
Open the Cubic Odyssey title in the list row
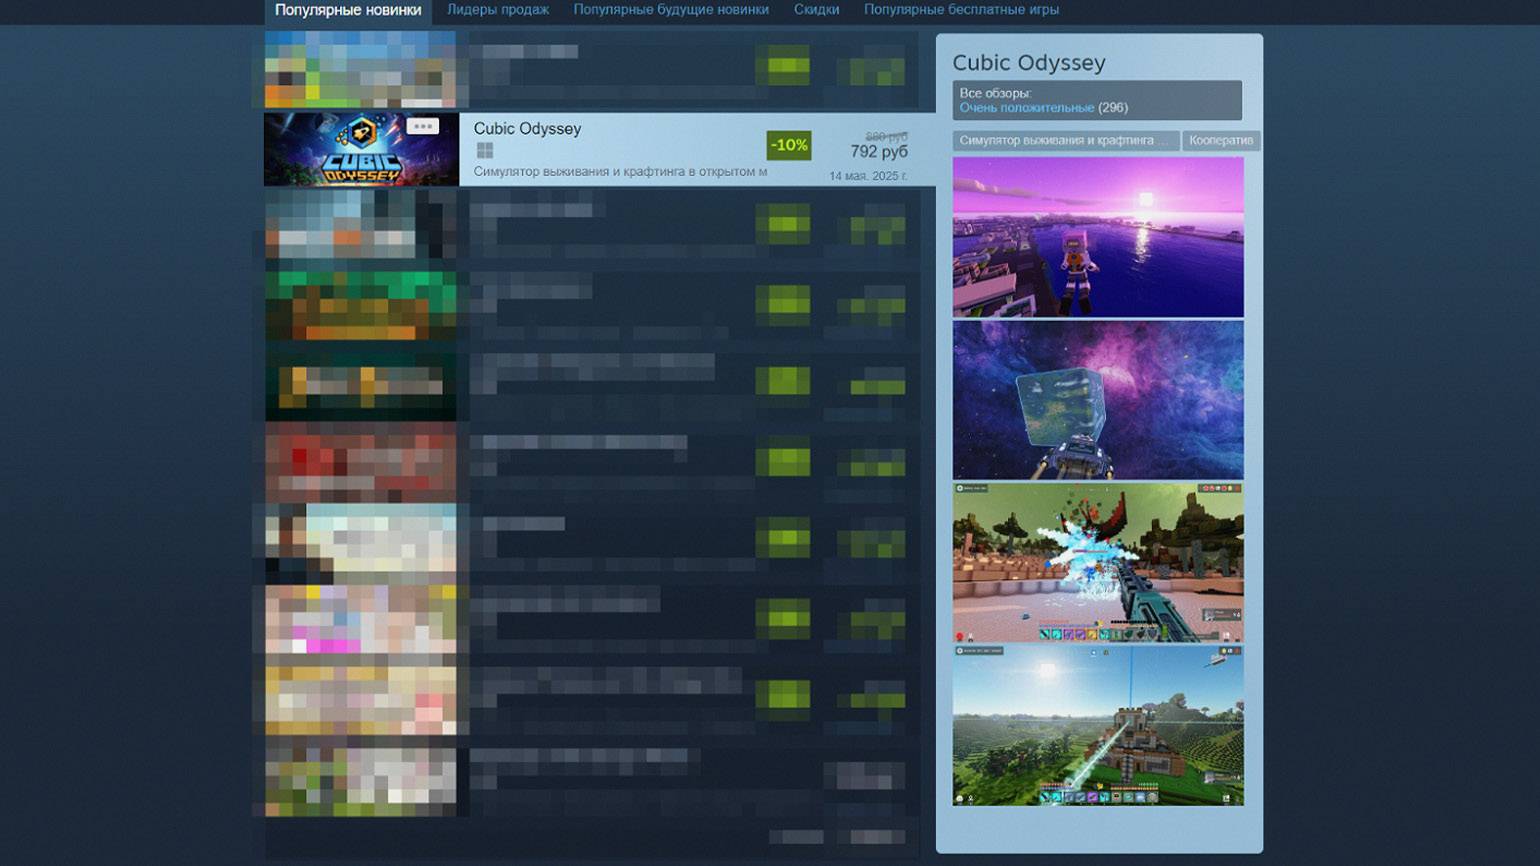(x=527, y=129)
